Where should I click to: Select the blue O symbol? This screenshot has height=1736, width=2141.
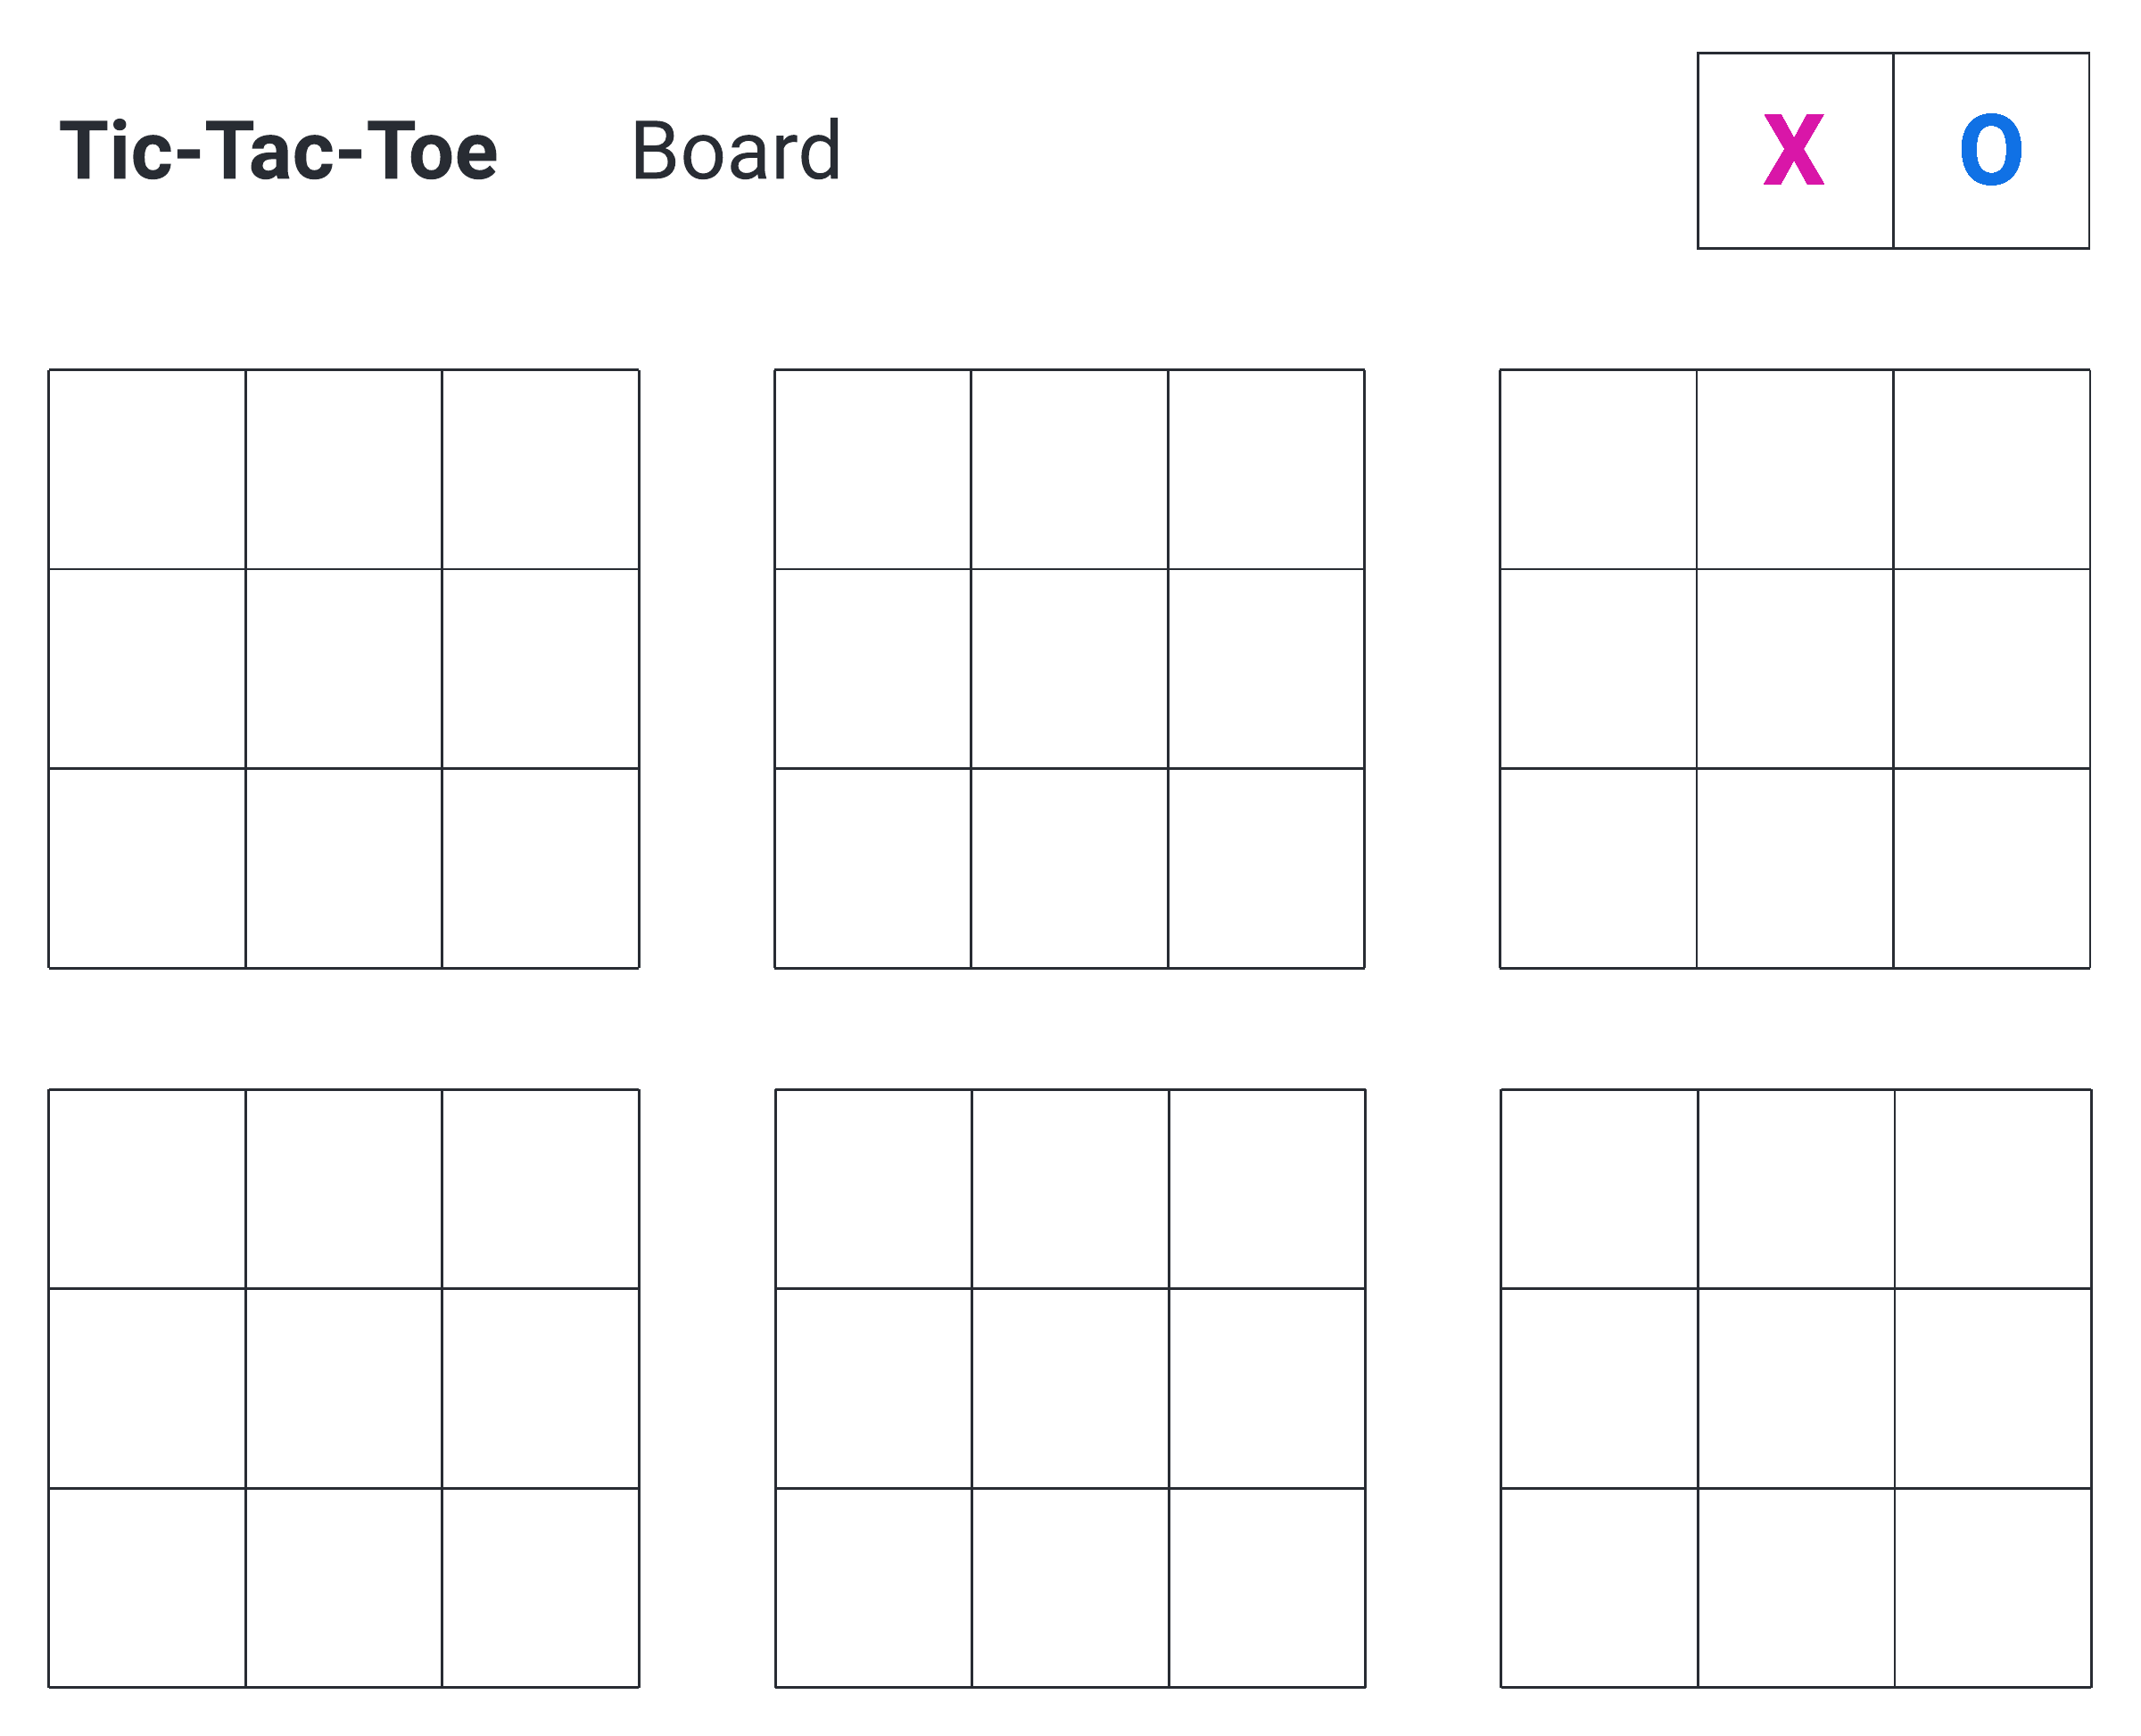pos(1991,150)
